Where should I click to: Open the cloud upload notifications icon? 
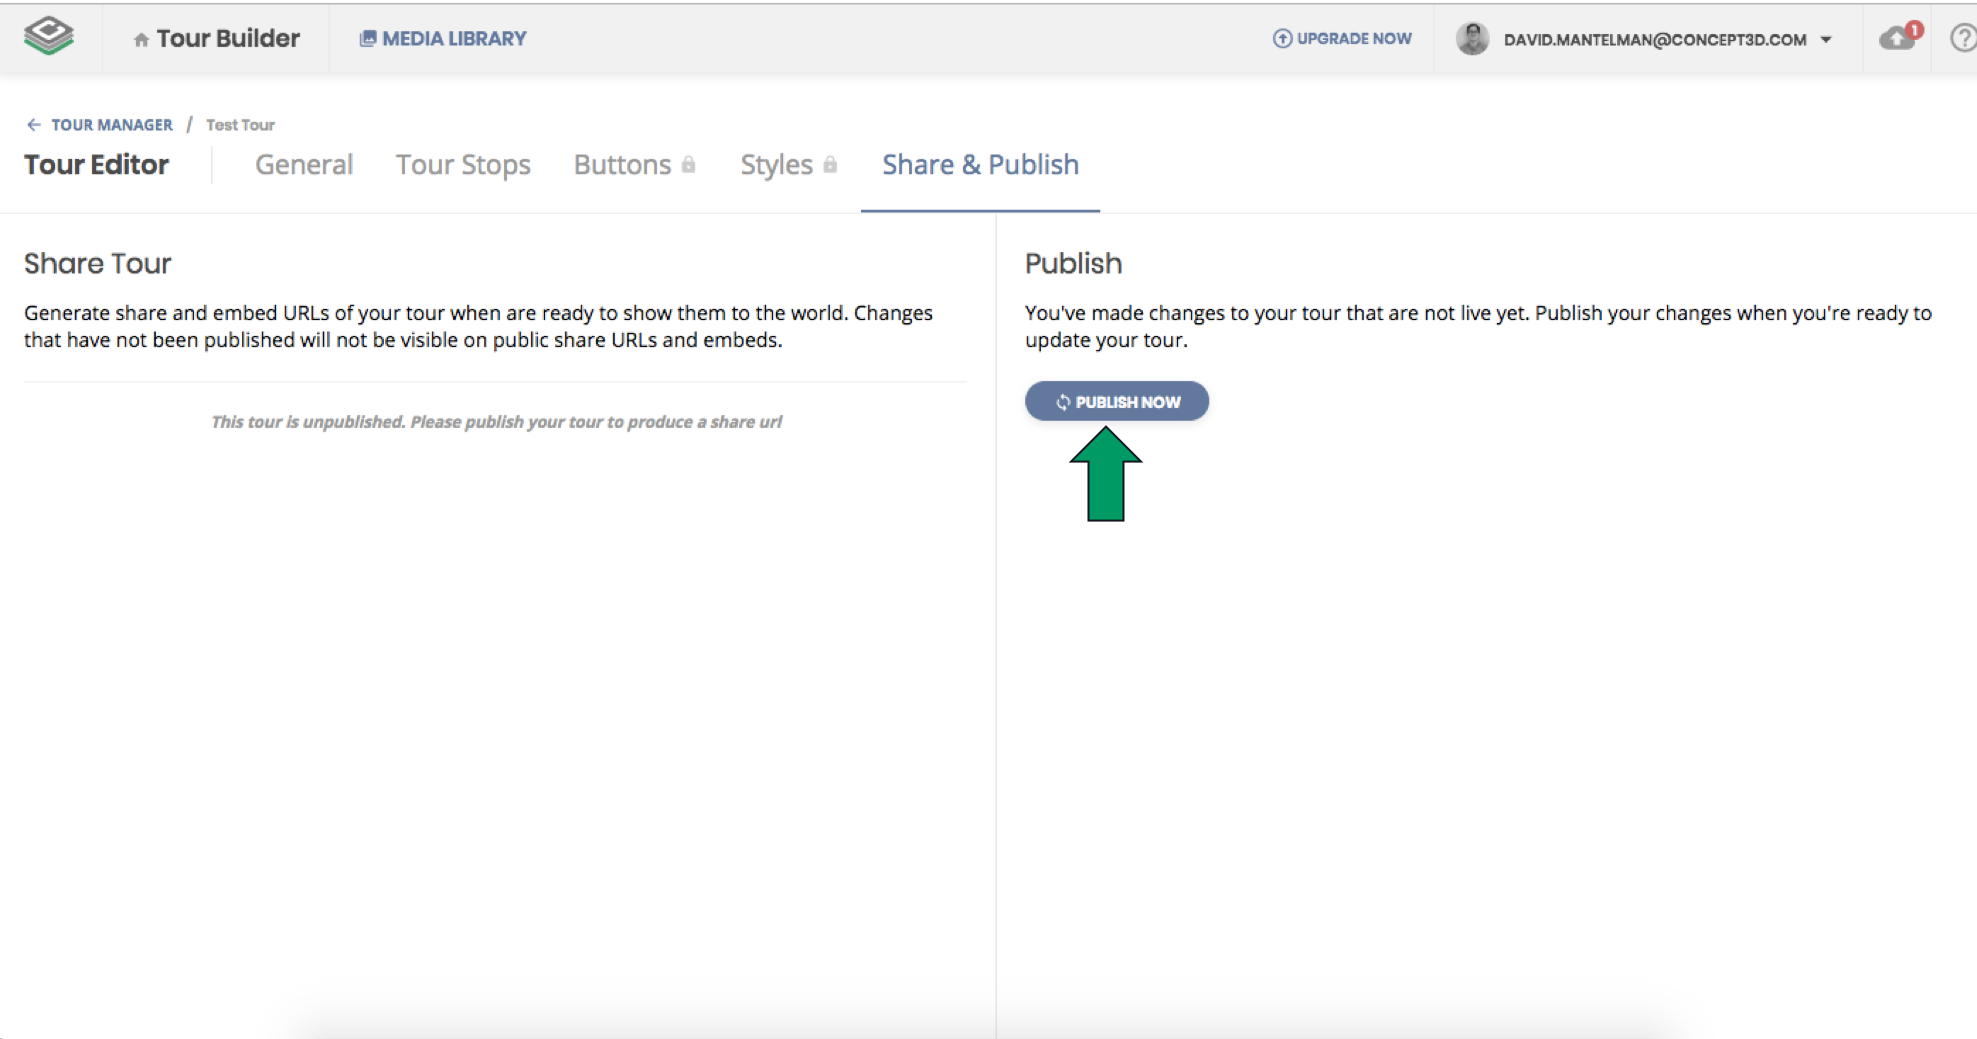1897,38
